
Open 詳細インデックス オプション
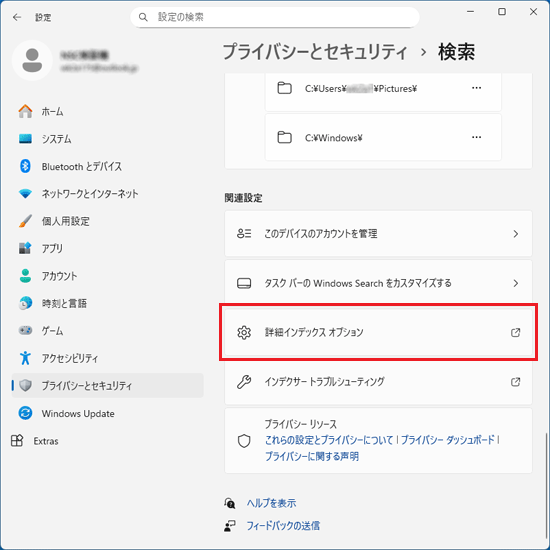[x=378, y=332]
